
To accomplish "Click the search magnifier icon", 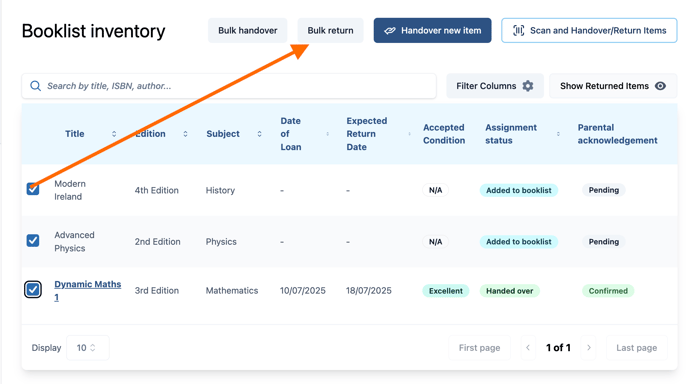I will [36, 86].
